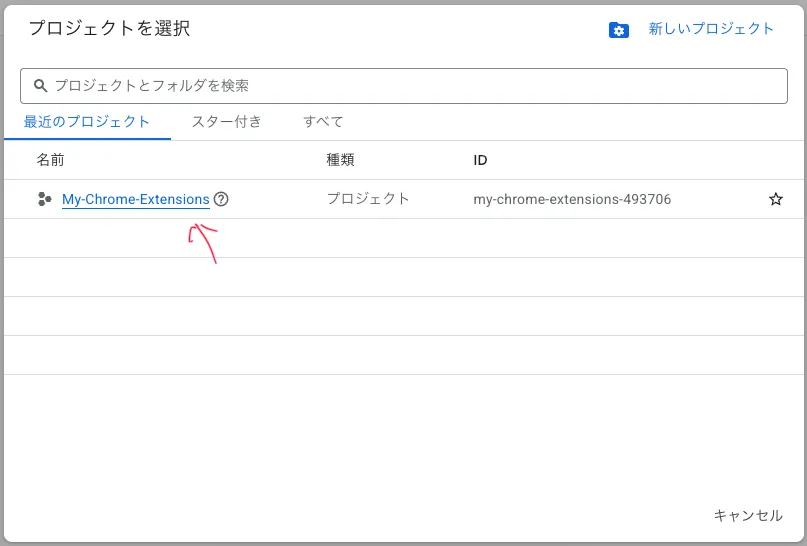The width and height of the screenshot is (807, 546).
Task: Switch to すべて tab
Action: 323,122
